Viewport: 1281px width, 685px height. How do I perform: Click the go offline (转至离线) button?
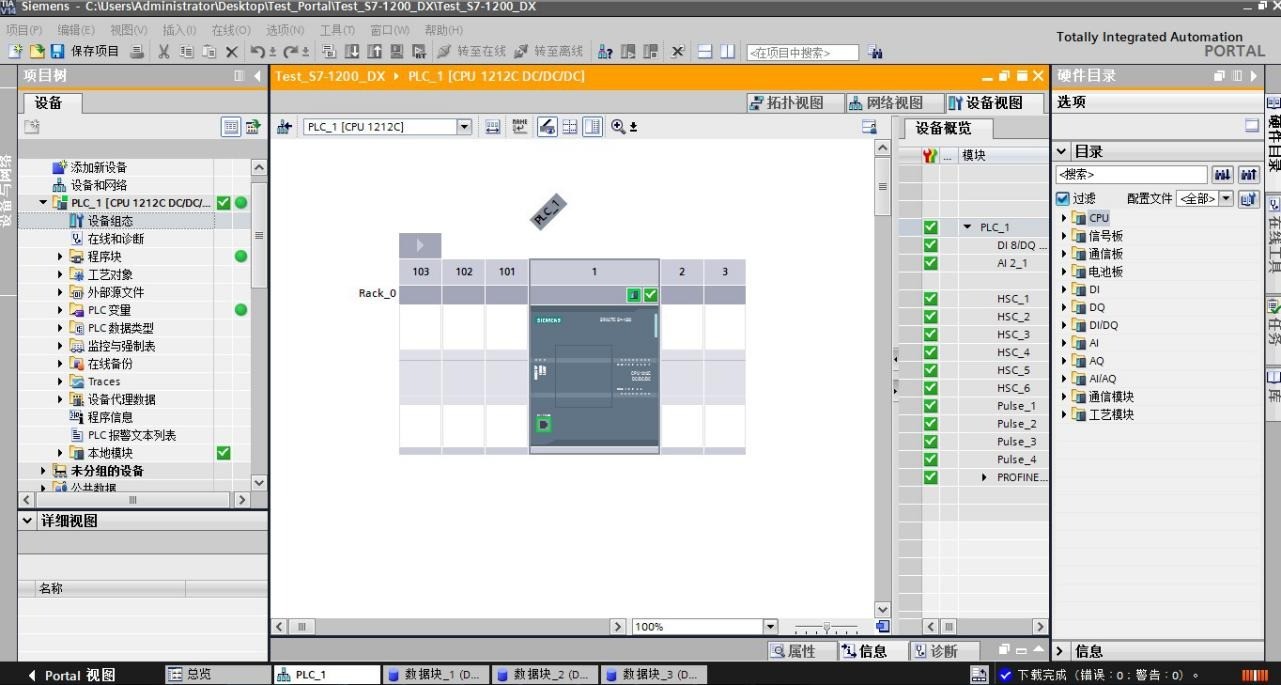pyautogui.click(x=548, y=51)
